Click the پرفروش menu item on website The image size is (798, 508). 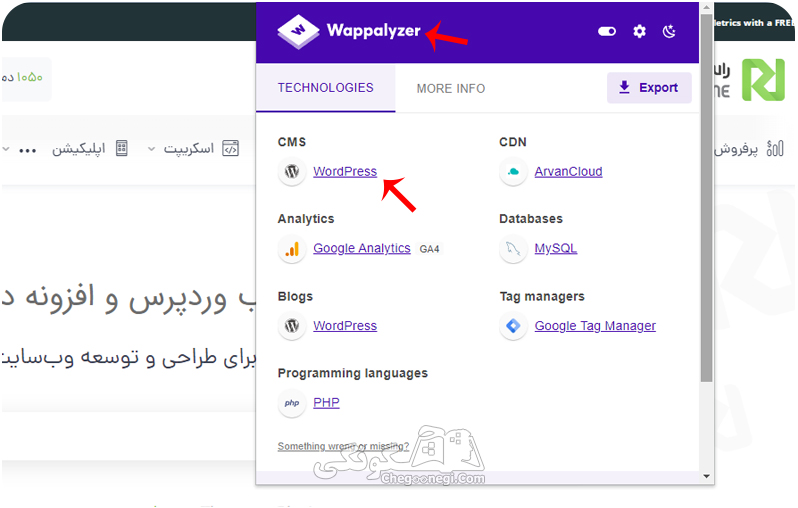tap(736, 149)
